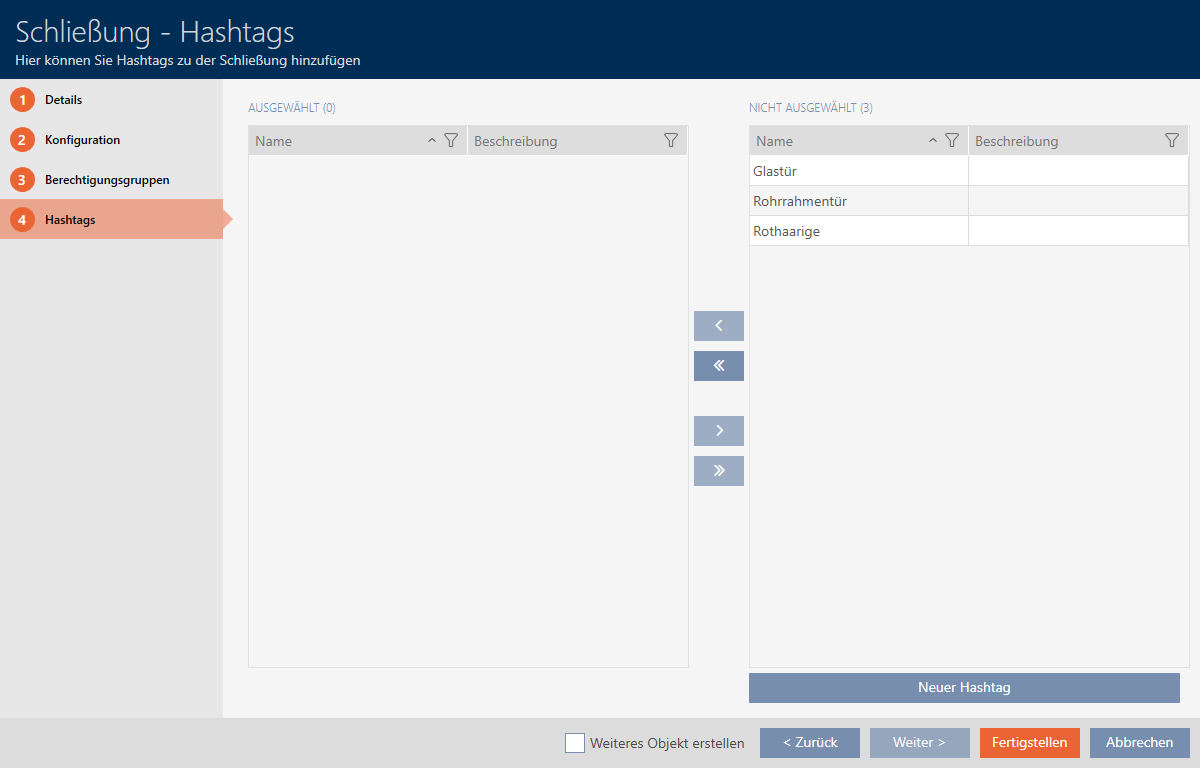Open the Berechtigungsgruppen step

[106, 180]
